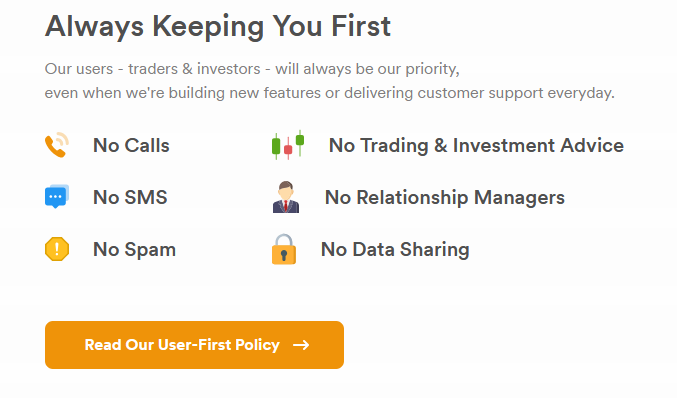Viewport: 677px width, 398px height.
Task: Click the Always Keeping You First heading
Action: pos(218,27)
